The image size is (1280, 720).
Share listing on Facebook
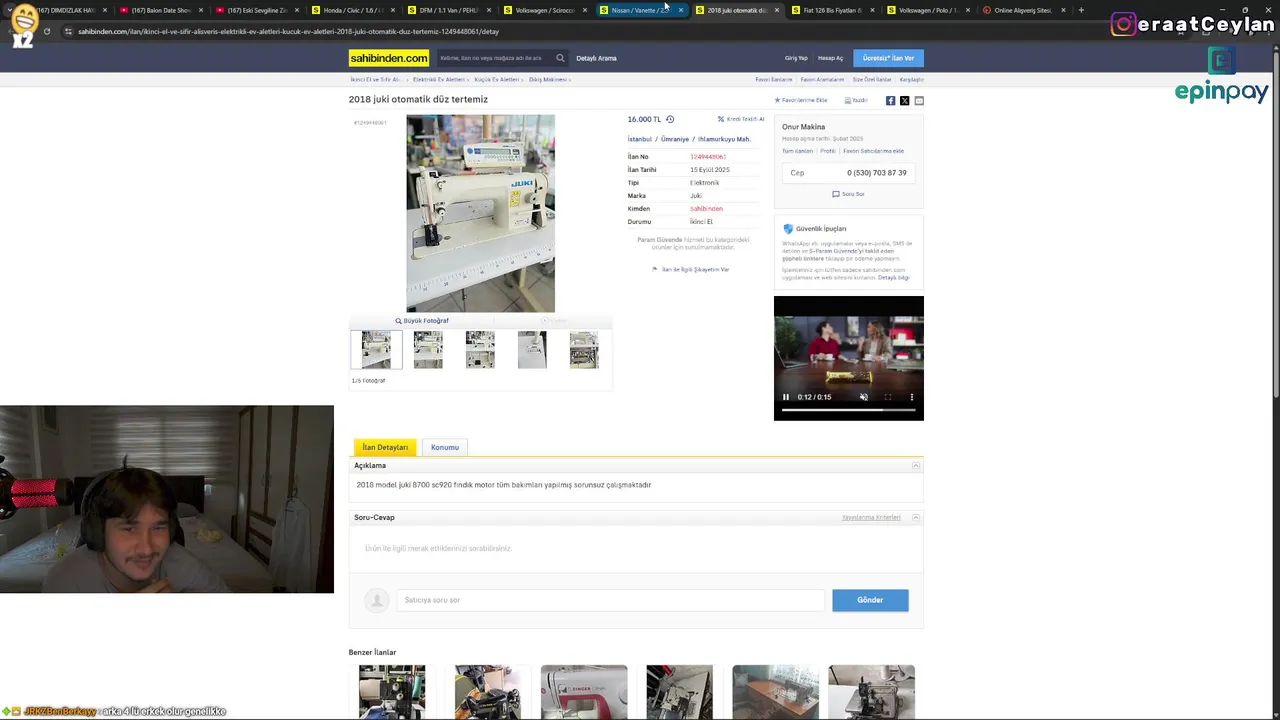tap(890, 101)
